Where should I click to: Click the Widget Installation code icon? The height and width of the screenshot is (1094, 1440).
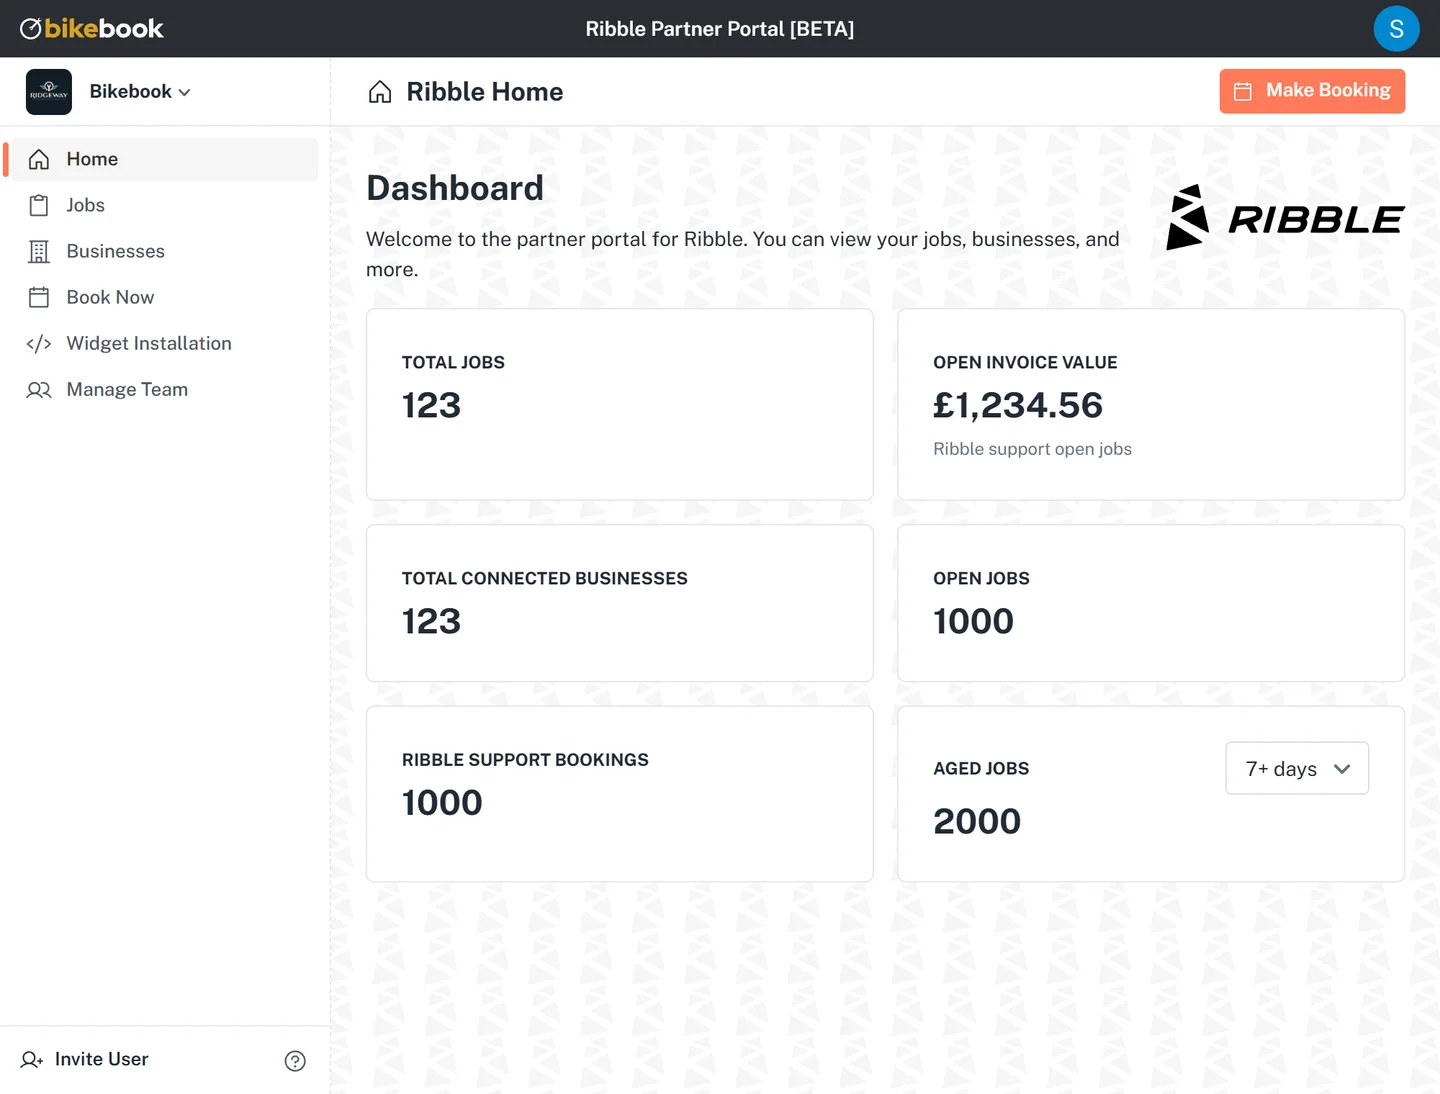pyautogui.click(x=39, y=343)
